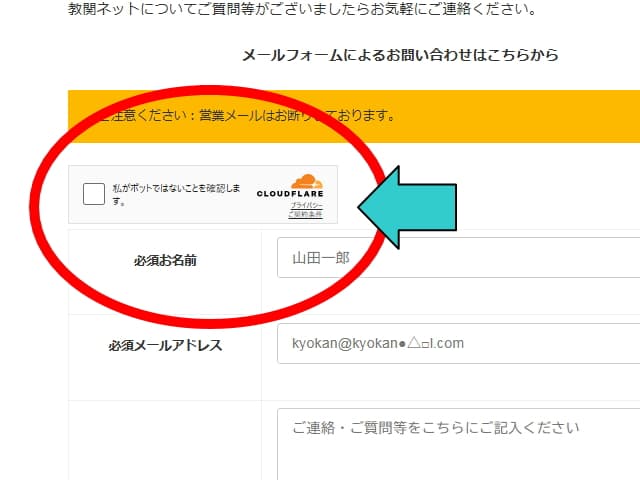Check the "私がボットではない" verification checkbox

coord(93,194)
